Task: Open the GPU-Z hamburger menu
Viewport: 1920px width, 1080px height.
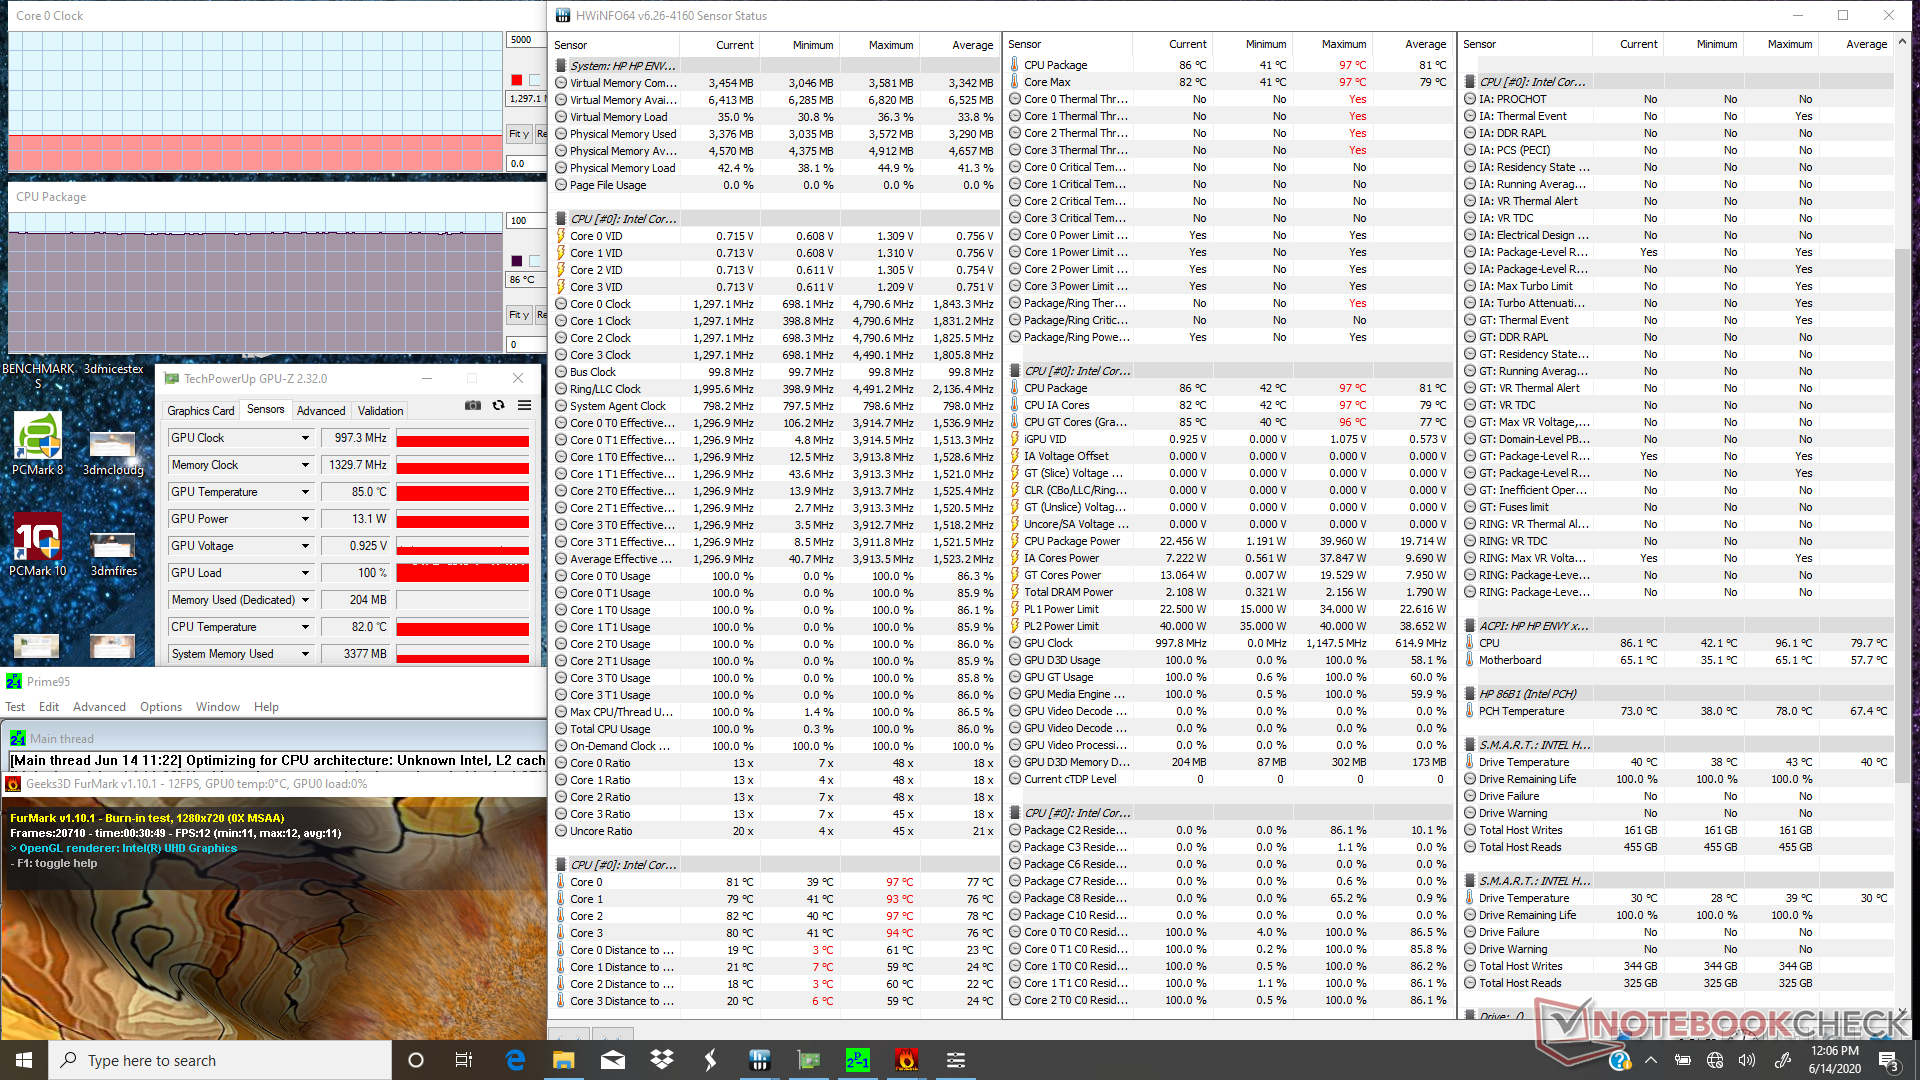Action: tap(524, 405)
